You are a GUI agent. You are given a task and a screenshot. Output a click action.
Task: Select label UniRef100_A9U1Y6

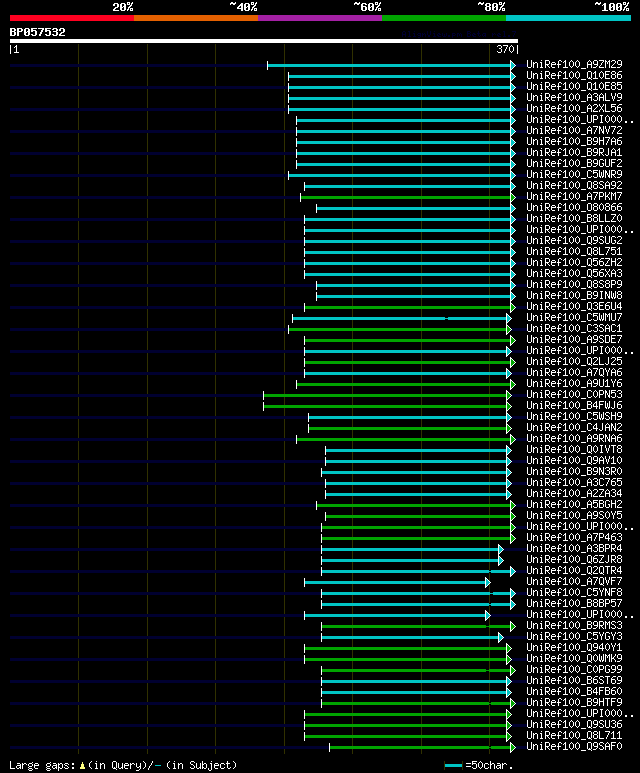[574, 384]
